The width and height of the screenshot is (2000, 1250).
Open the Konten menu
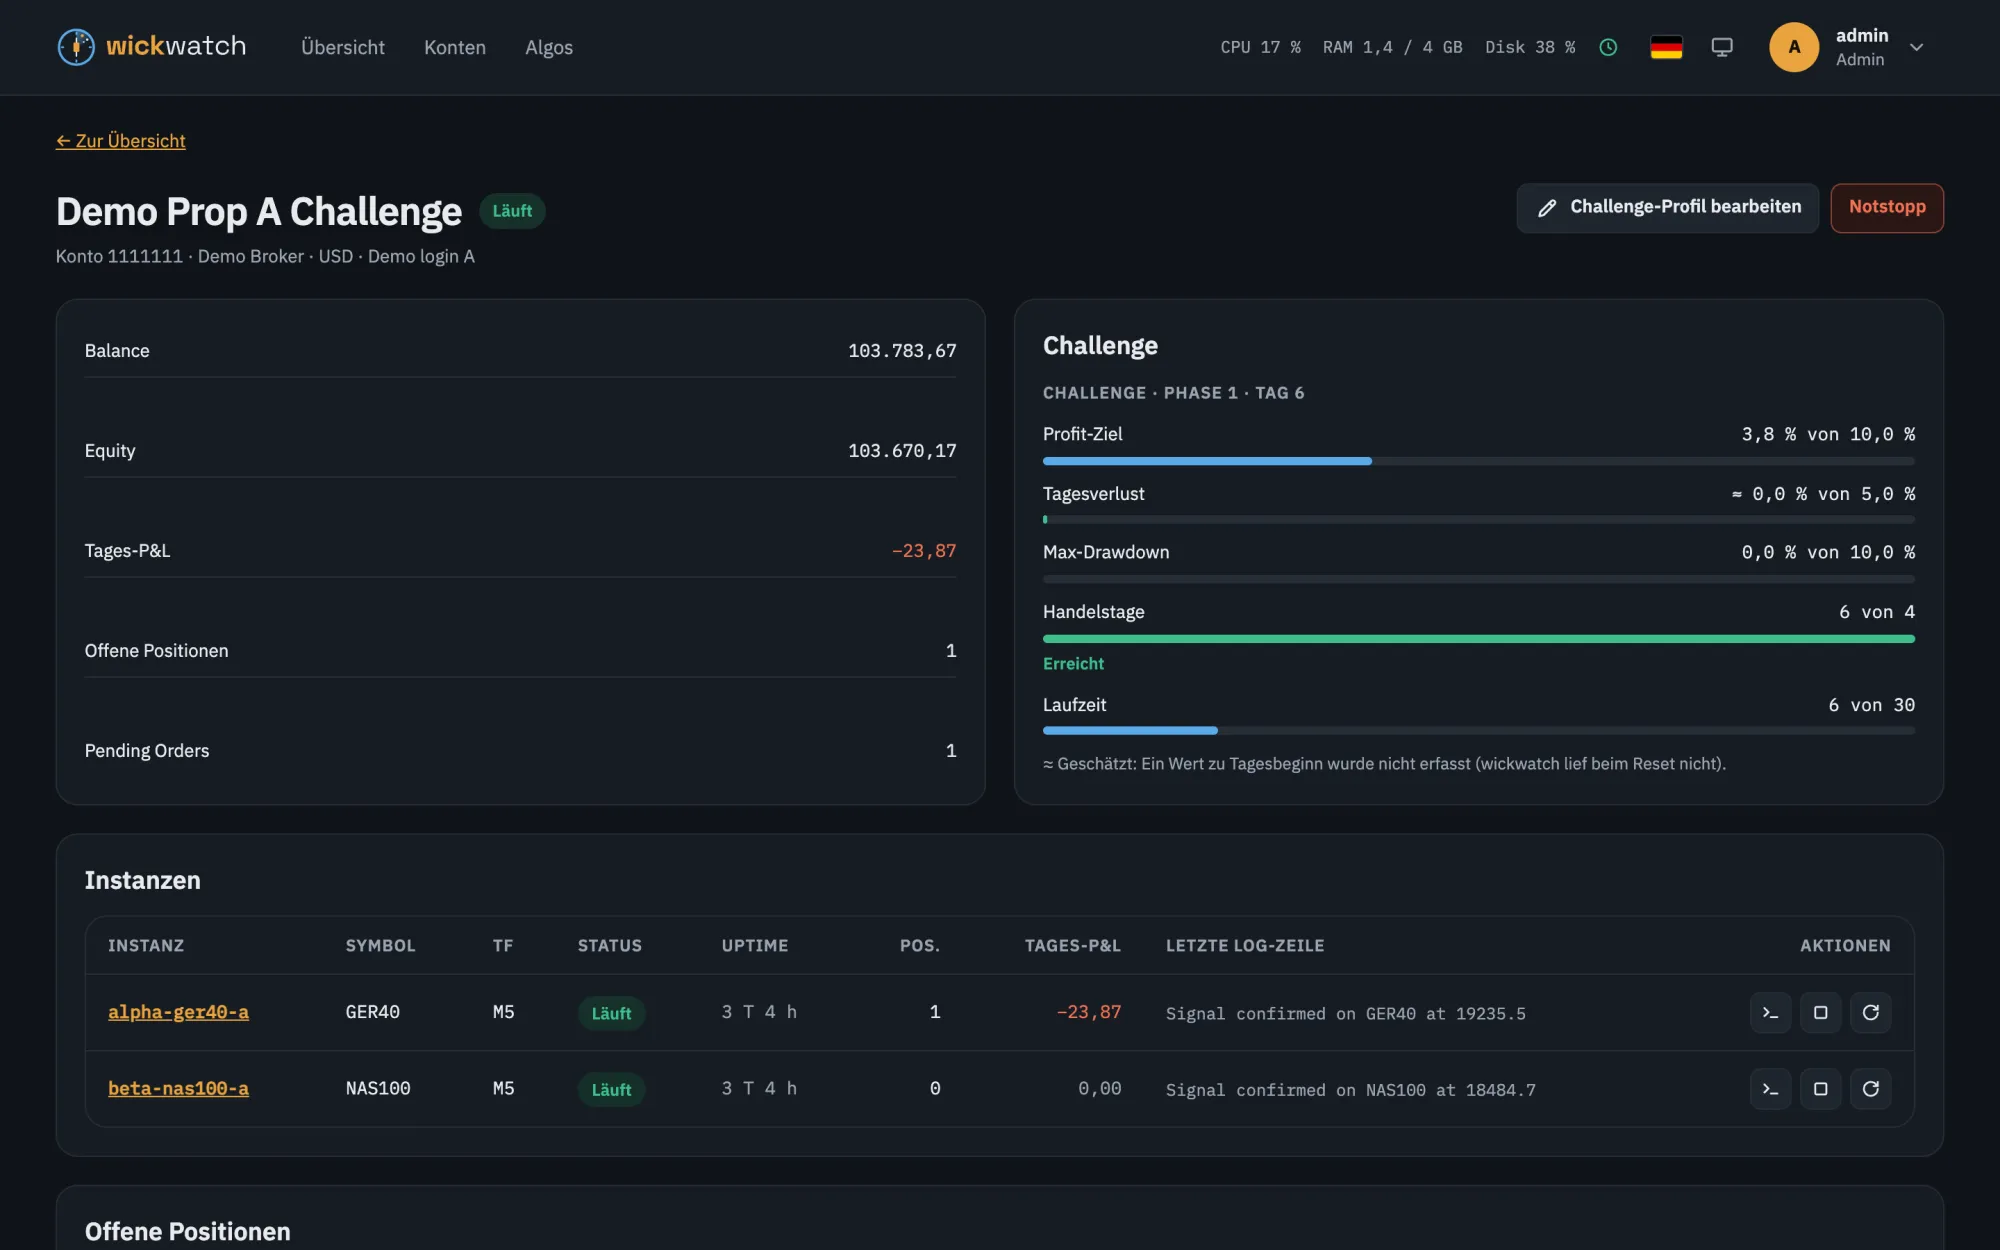[455, 47]
